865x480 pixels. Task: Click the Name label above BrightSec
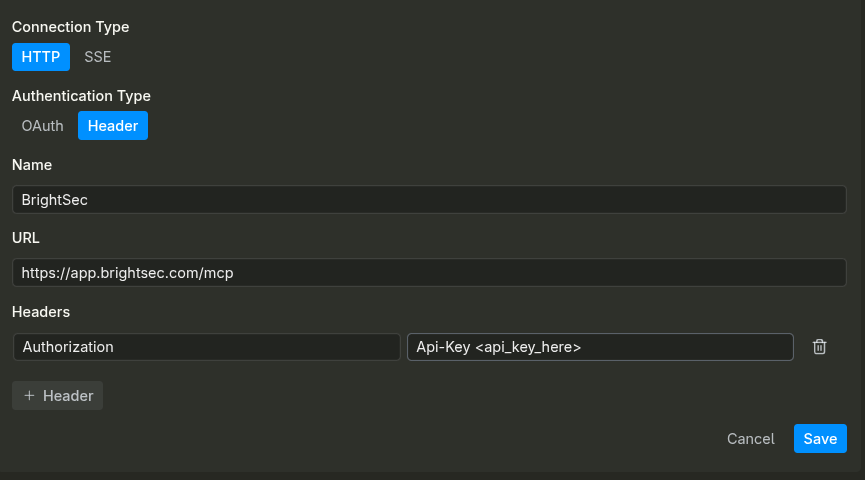pos(32,165)
